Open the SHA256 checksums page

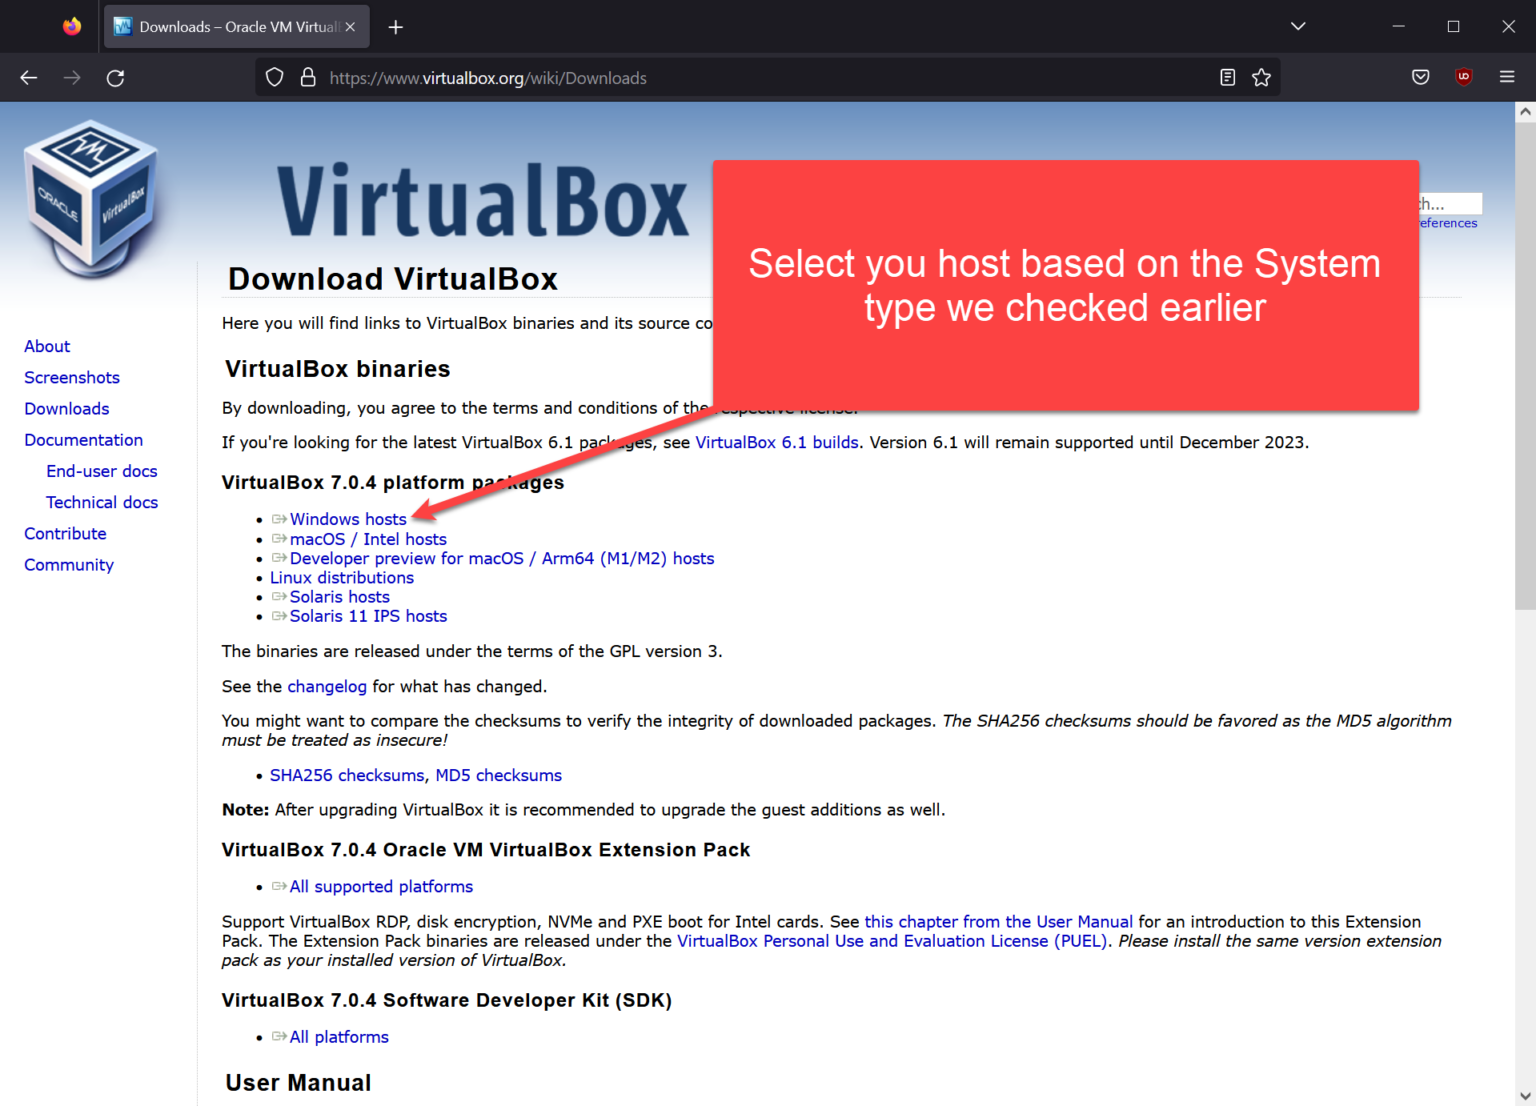[346, 774]
